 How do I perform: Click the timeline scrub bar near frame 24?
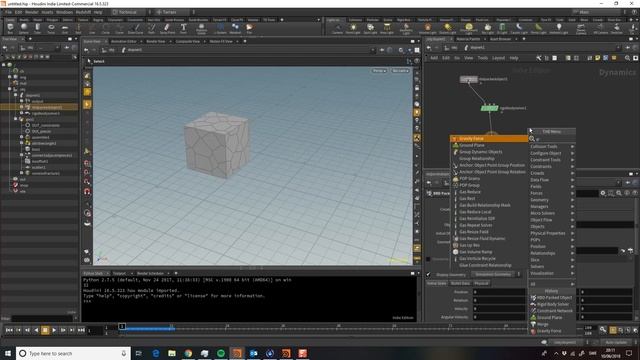(x=227, y=328)
